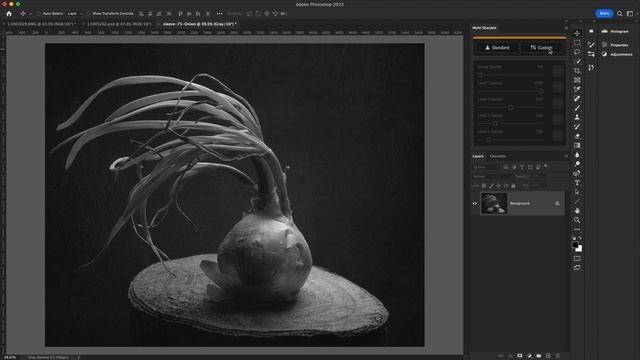640x360 pixels.
Task: Select the Blur tool
Action: pyautogui.click(x=577, y=155)
